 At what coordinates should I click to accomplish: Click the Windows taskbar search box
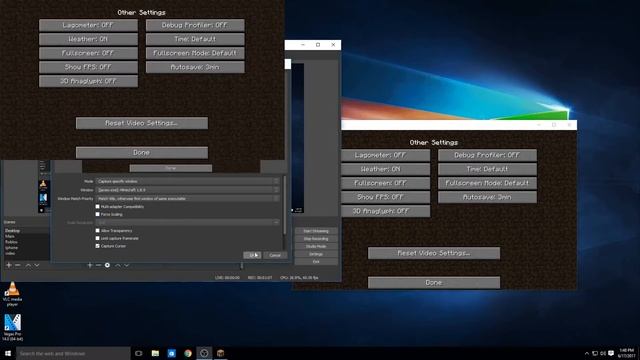tap(73, 353)
